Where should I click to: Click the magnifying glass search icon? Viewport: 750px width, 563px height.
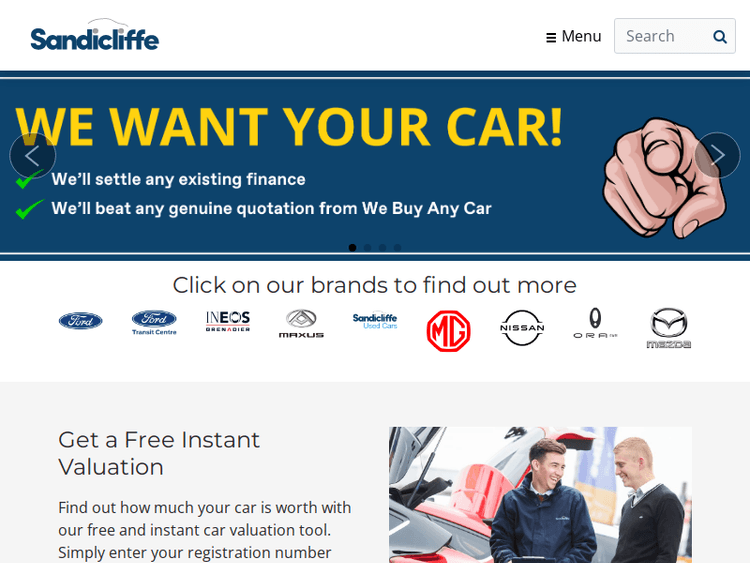(x=720, y=36)
